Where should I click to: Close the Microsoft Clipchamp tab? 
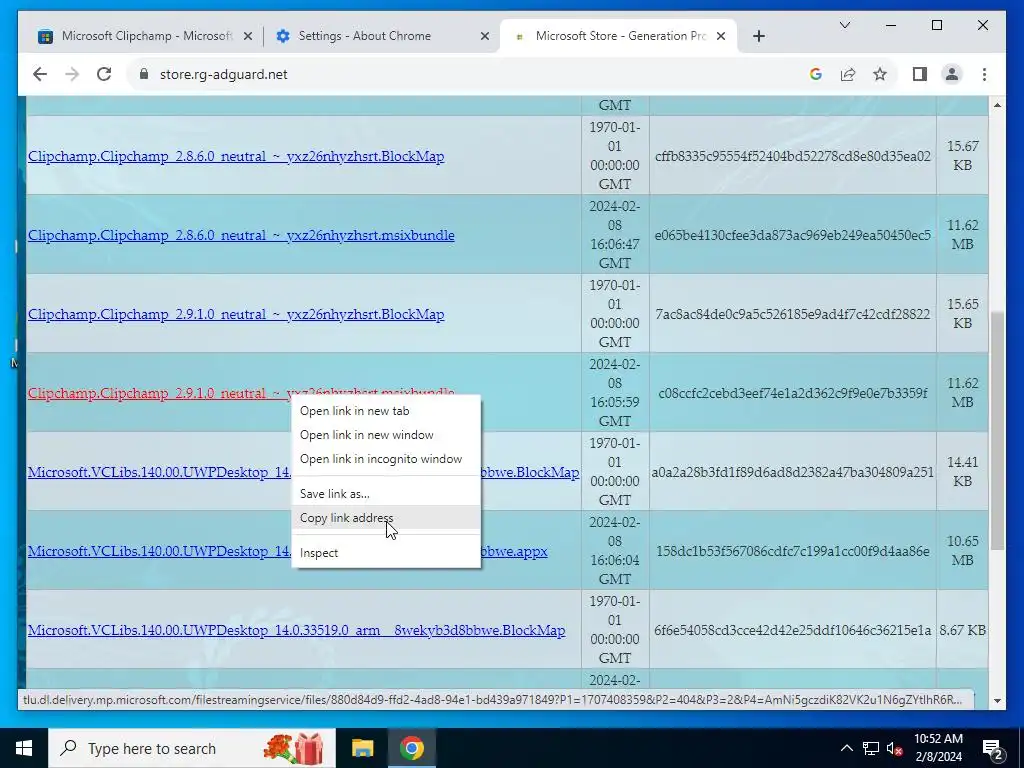[248, 37]
